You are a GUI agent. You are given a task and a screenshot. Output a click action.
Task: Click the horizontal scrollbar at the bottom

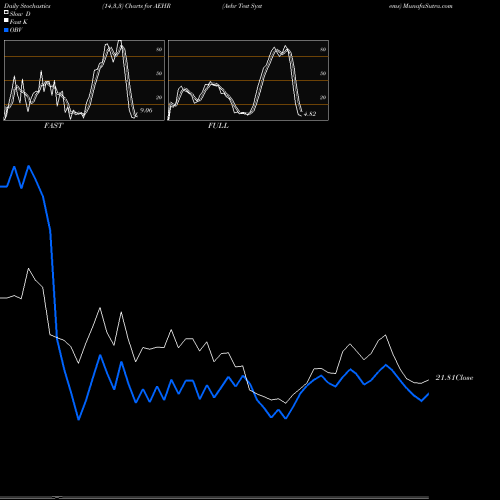(x=214, y=497)
